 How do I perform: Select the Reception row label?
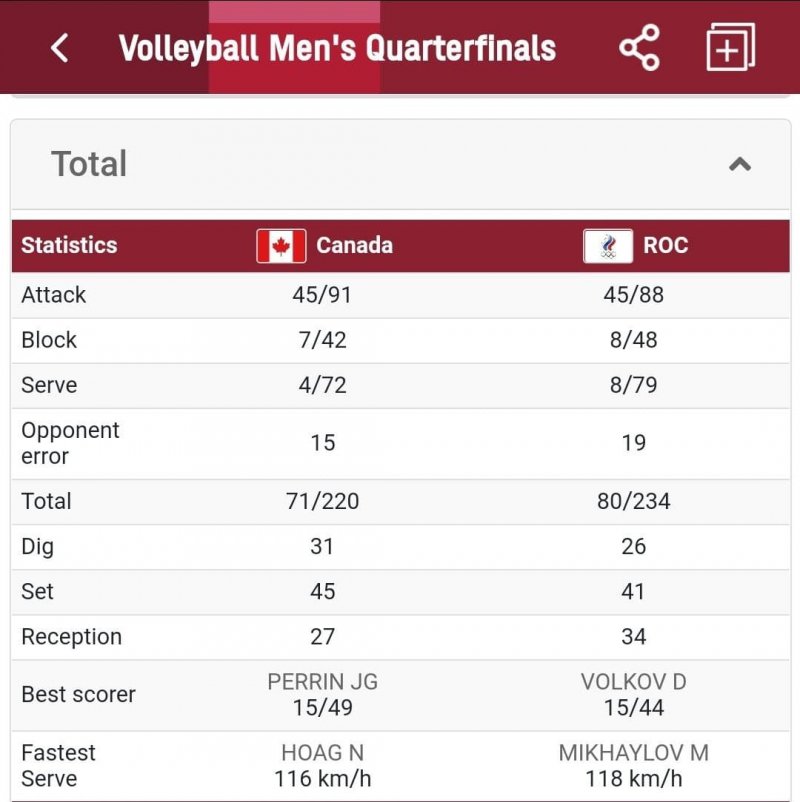point(71,637)
